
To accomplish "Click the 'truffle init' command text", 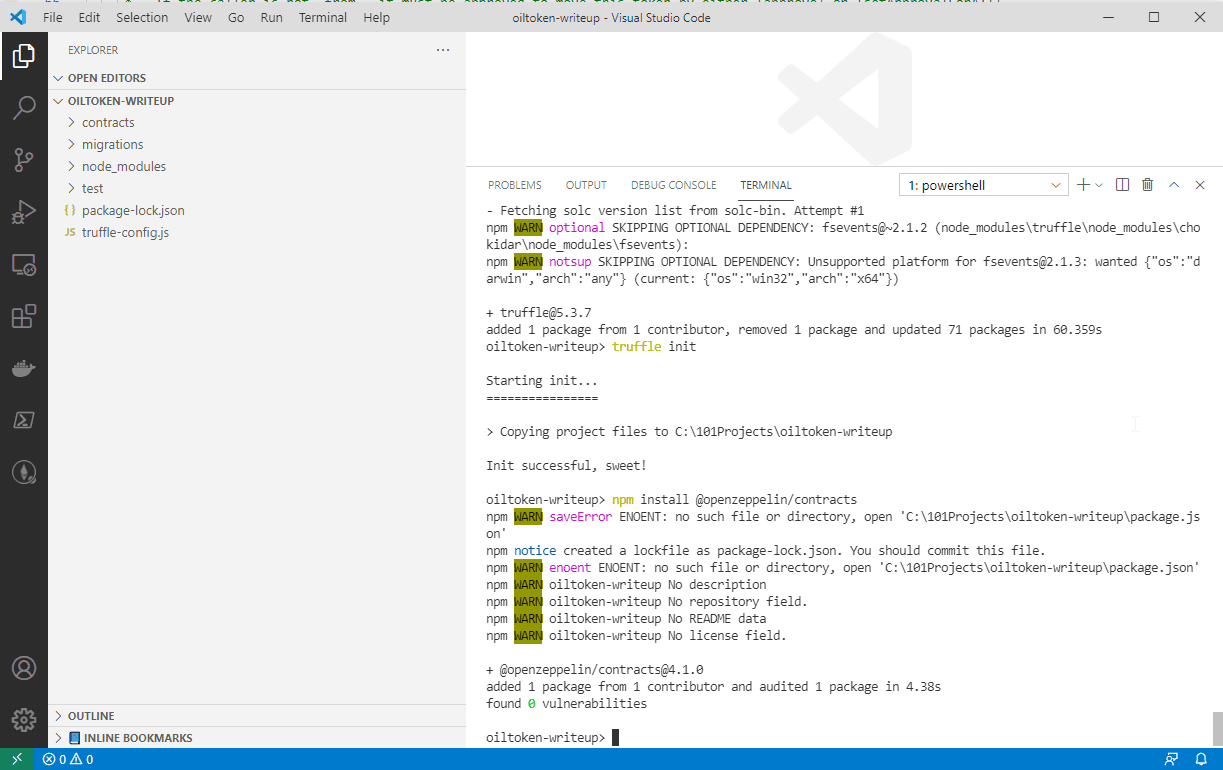I will coord(654,347).
